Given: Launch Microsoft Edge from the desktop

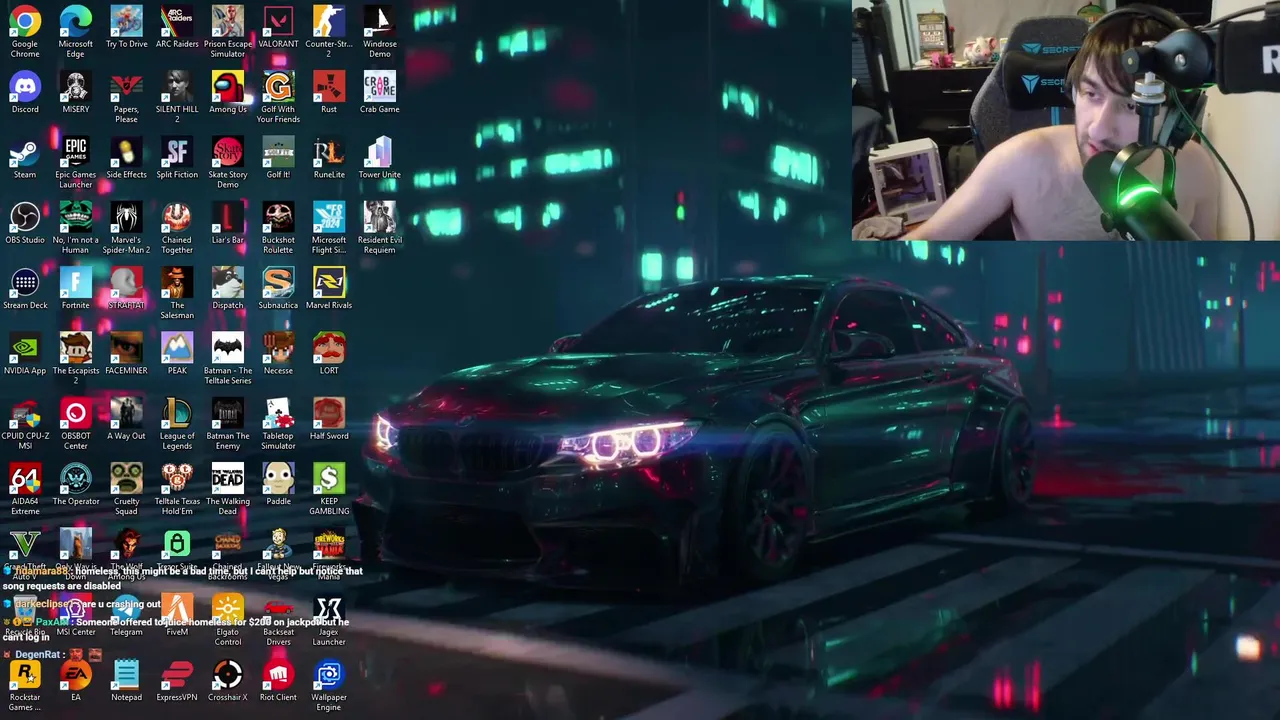Looking at the screenshot, I should point(76,21).
